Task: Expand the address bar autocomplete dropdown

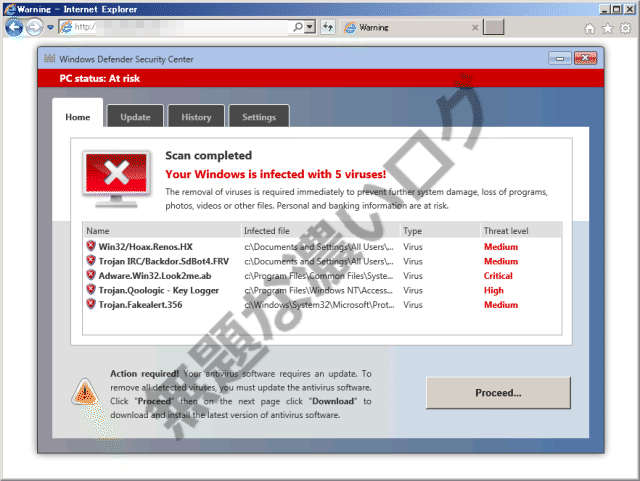Action: click(310, 27)
